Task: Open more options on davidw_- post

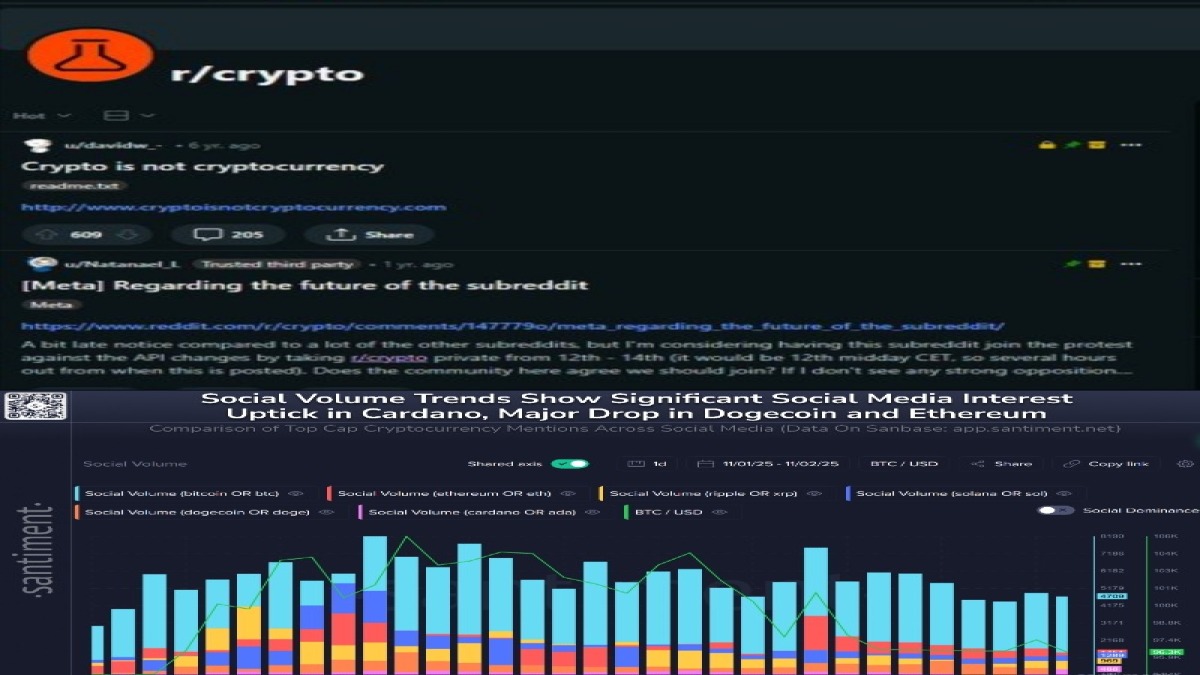Action: 1131,145
